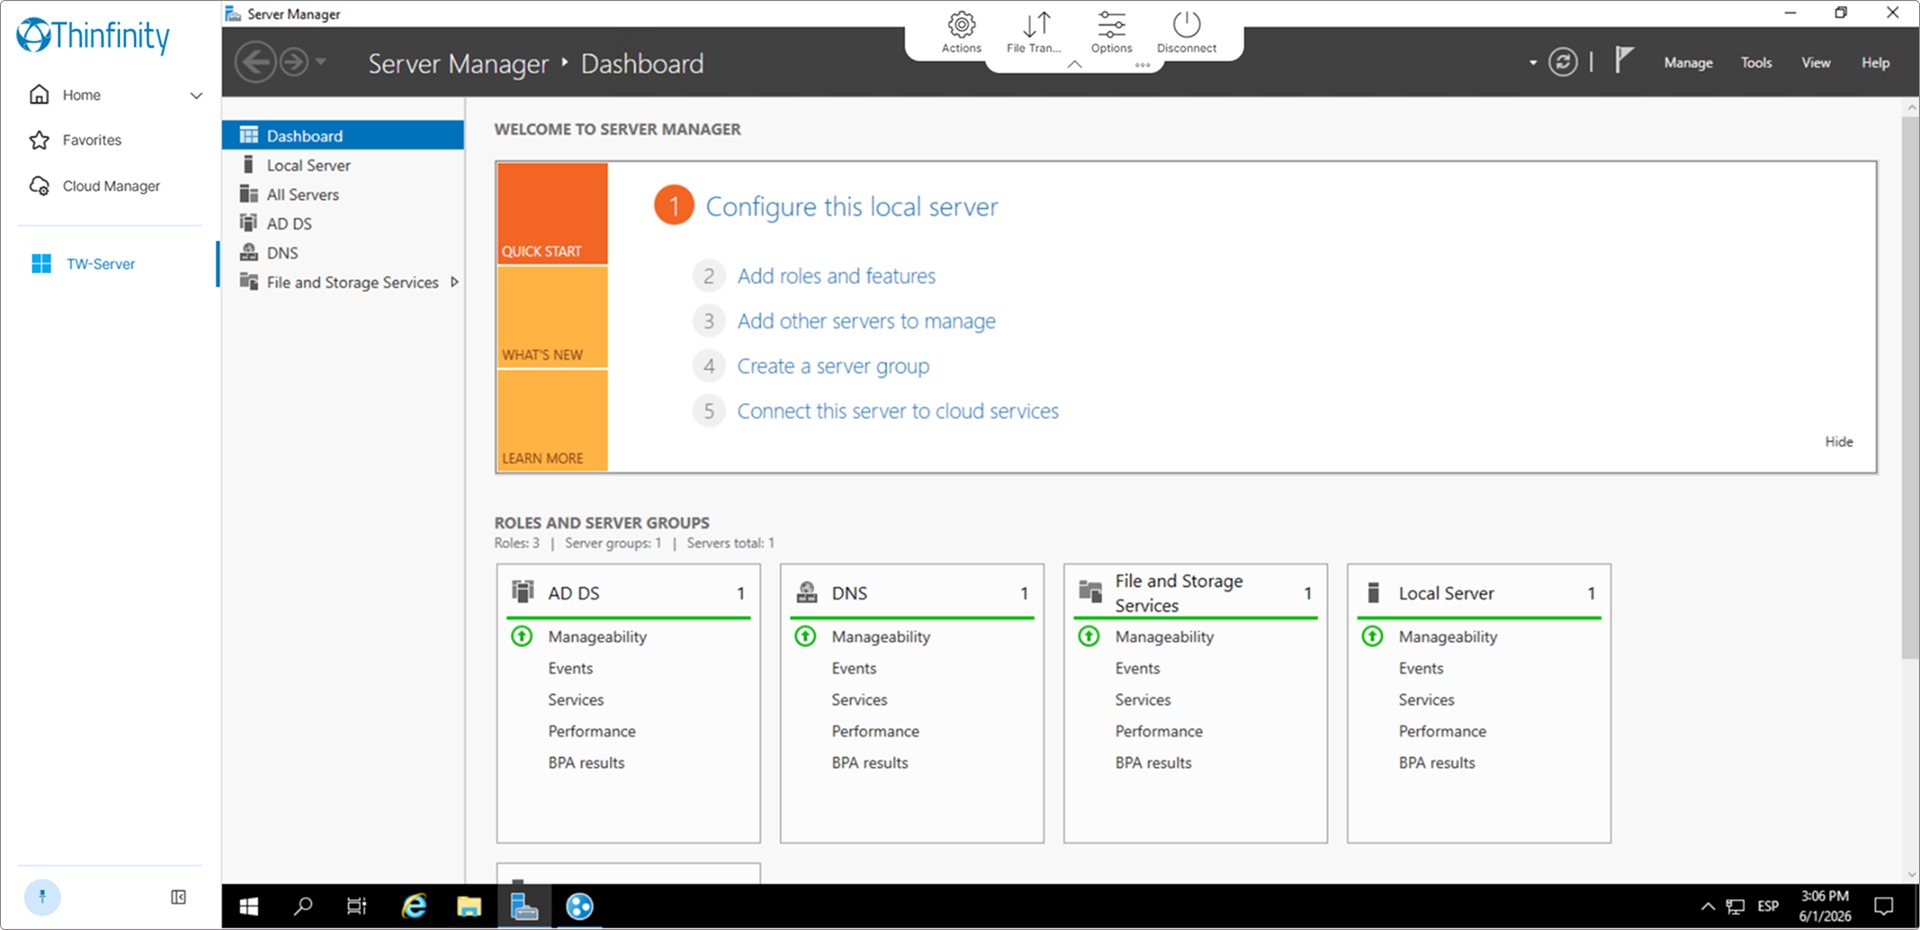Open the navigation history dropdown arrow
This screenshot has height=930, width=1920.
tap(321, 62)
